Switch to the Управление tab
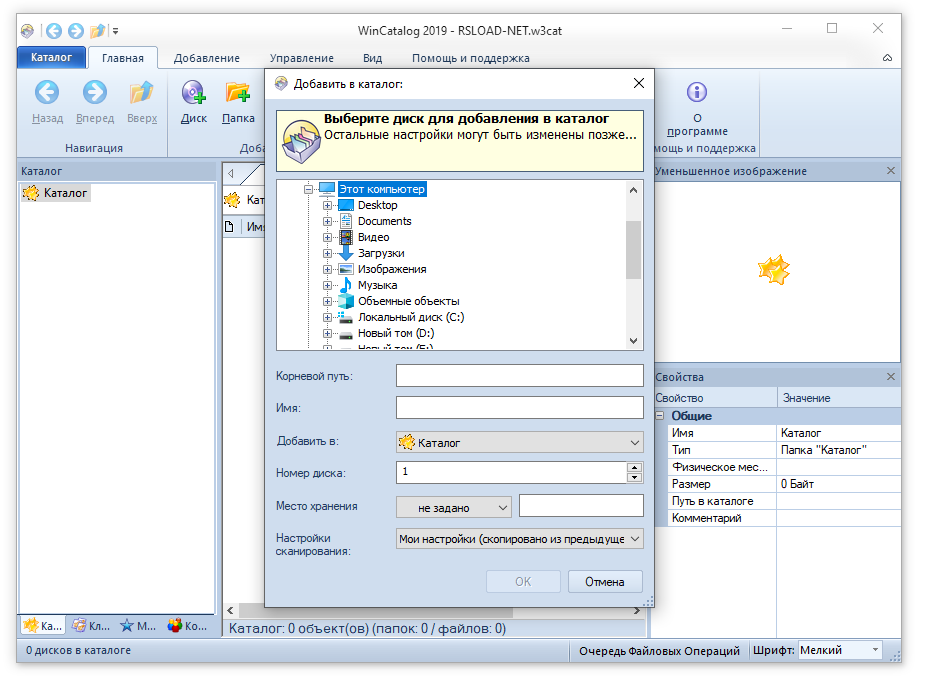The image size is (932, 684). pos(301,58)
